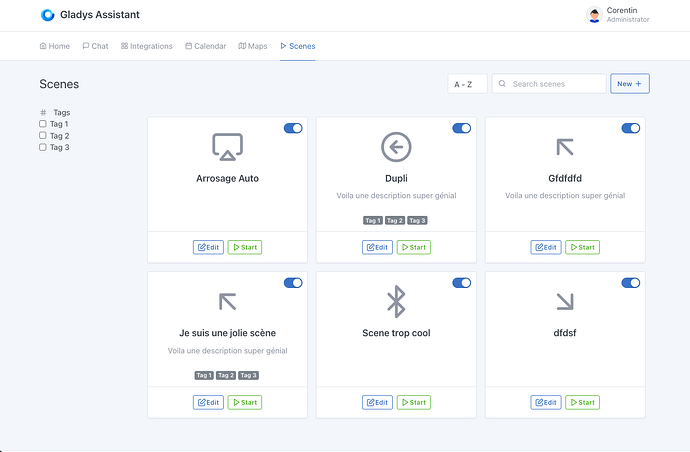Click the circled left arrow icon on Dupli
This screenshot has width=690, height=452.
click(x=396, y=147)
